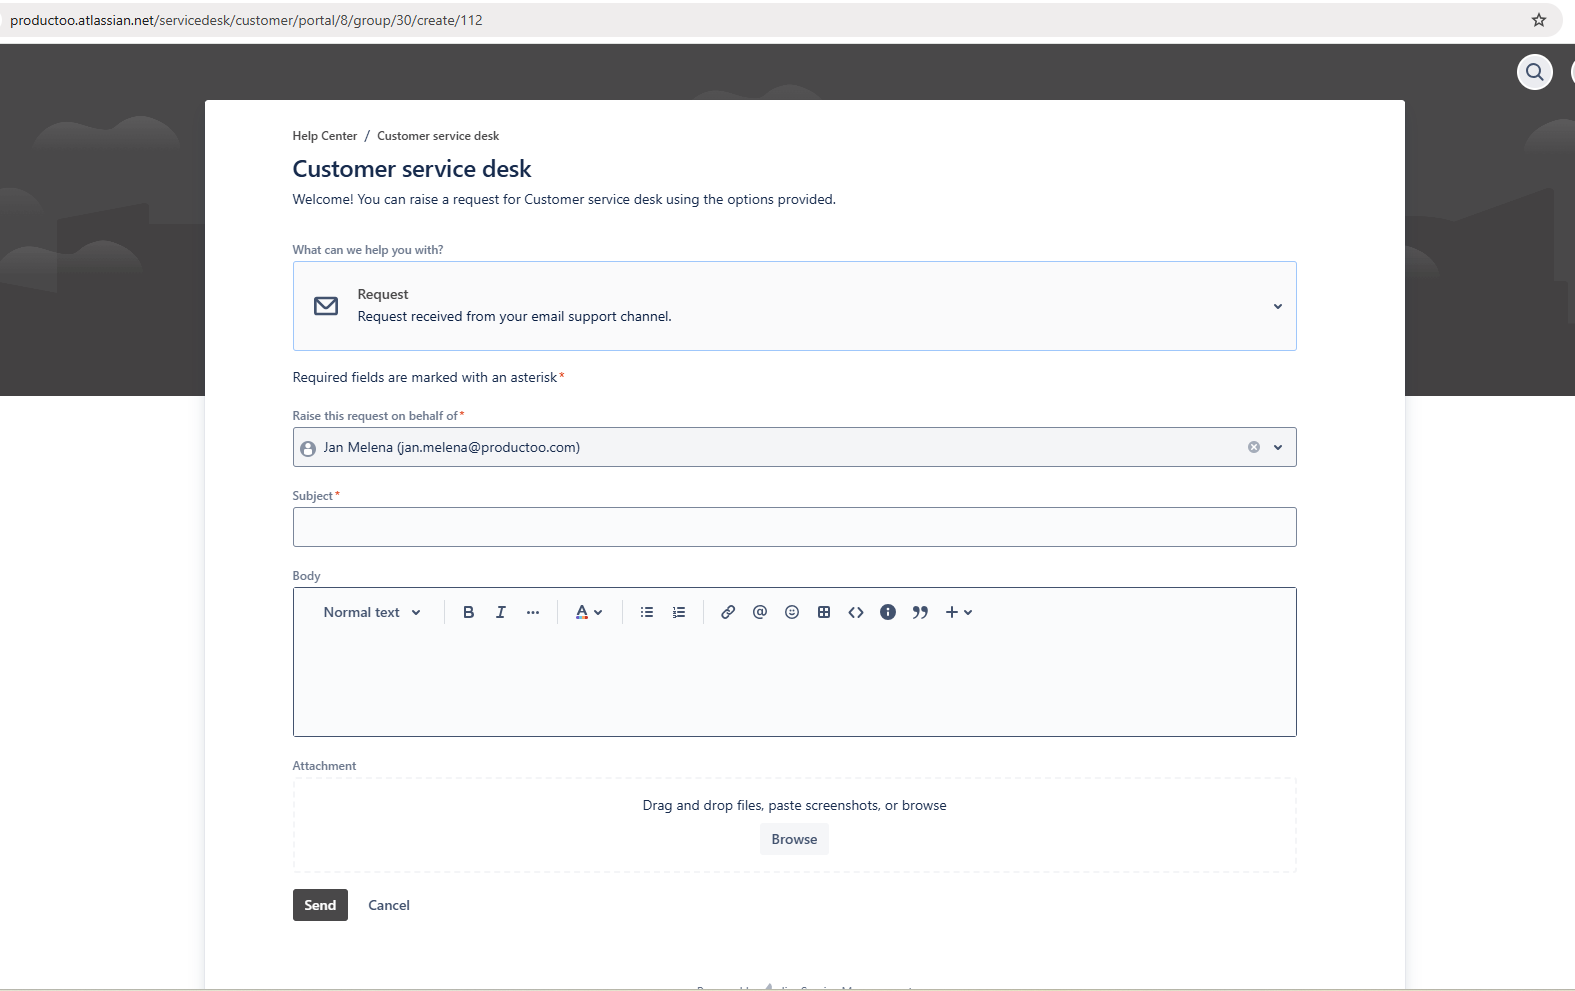Insert a bullet list
This screenshot has width=1575, height=991.
(x=647, y=612)
